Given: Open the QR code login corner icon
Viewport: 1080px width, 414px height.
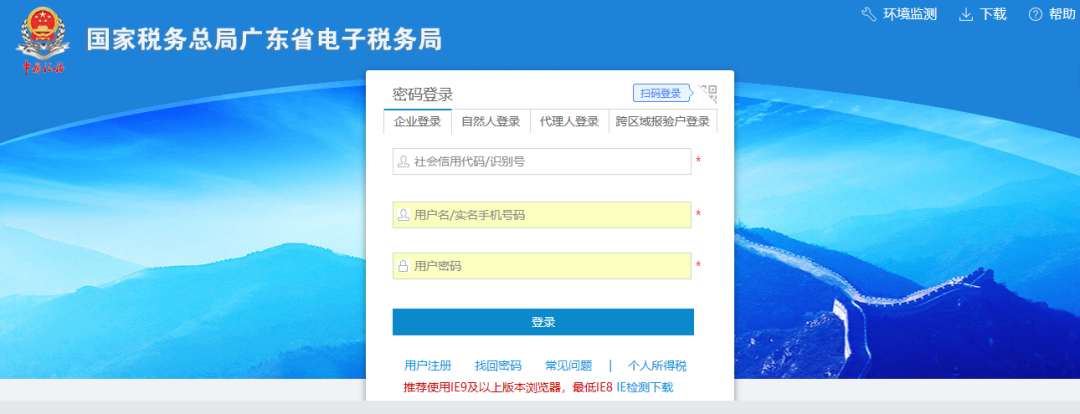Looking at the screenshot, I should tap(707, 93).
